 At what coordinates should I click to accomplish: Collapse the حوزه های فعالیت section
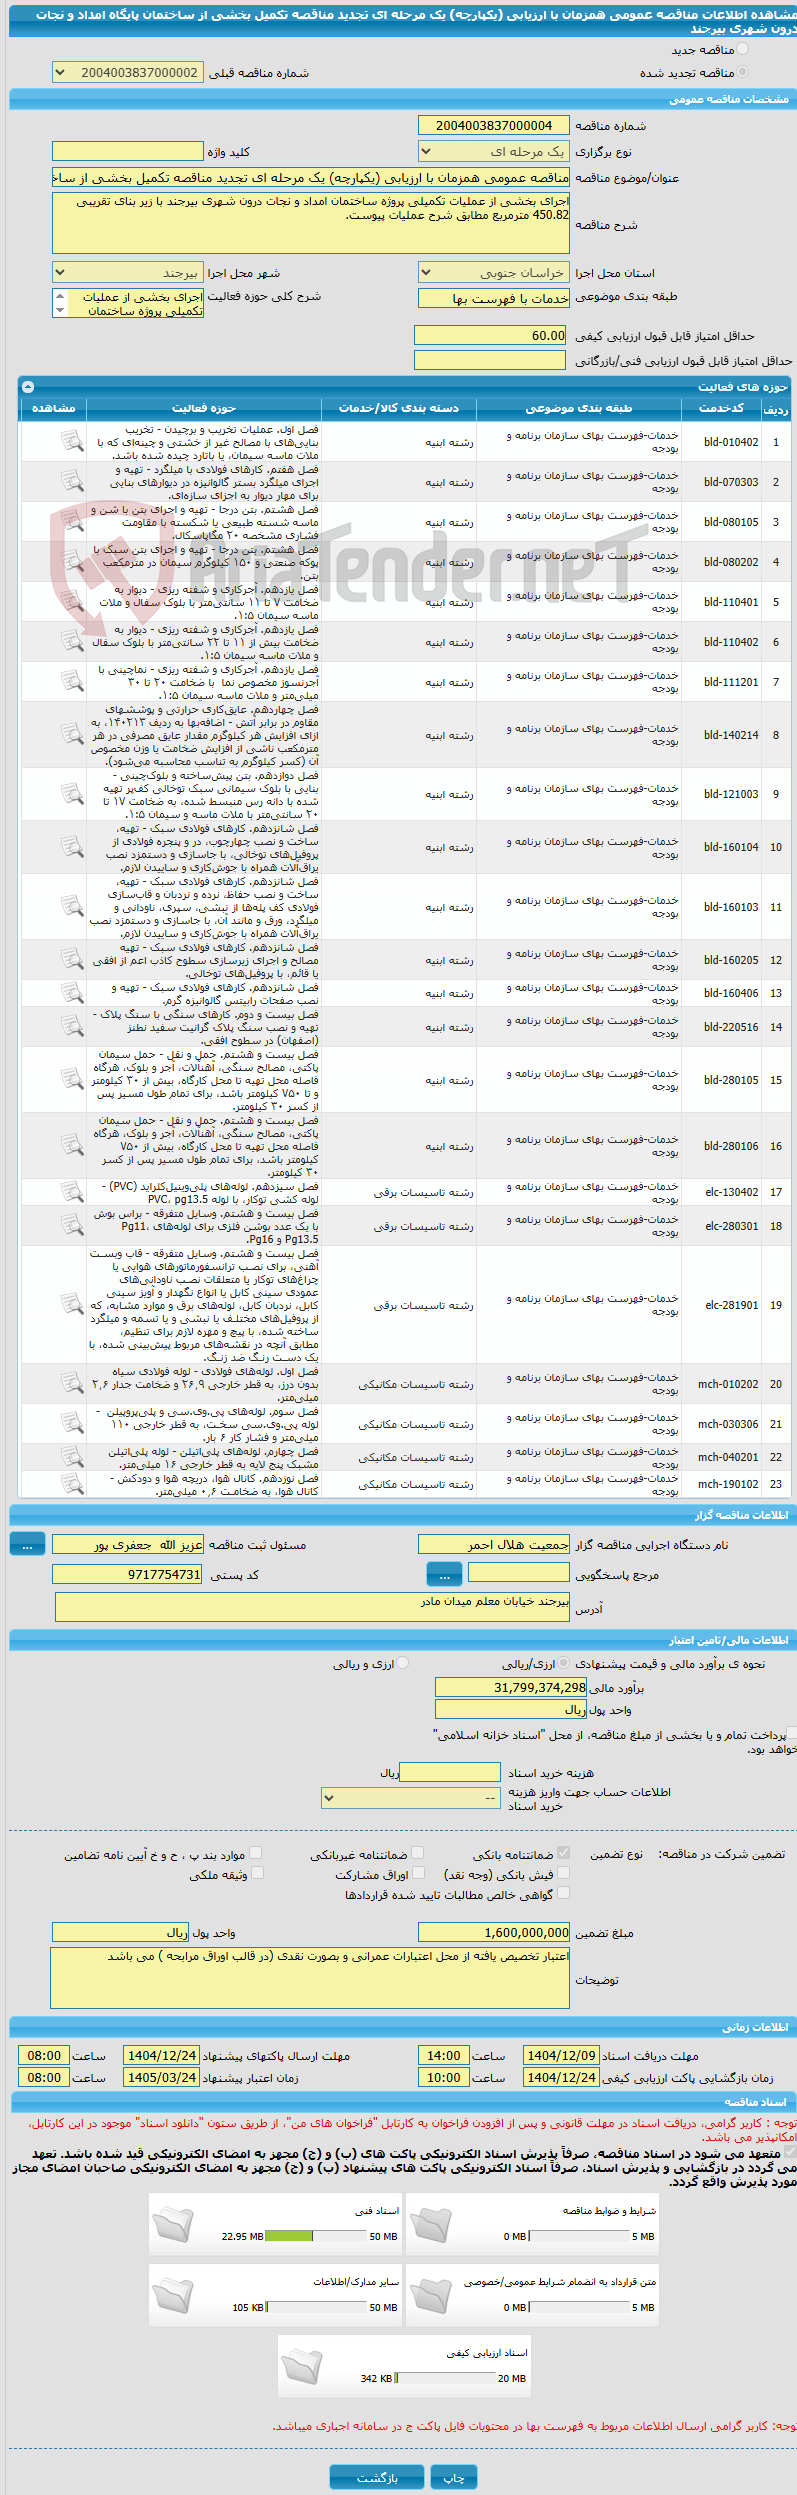click(x=27, y=386)
